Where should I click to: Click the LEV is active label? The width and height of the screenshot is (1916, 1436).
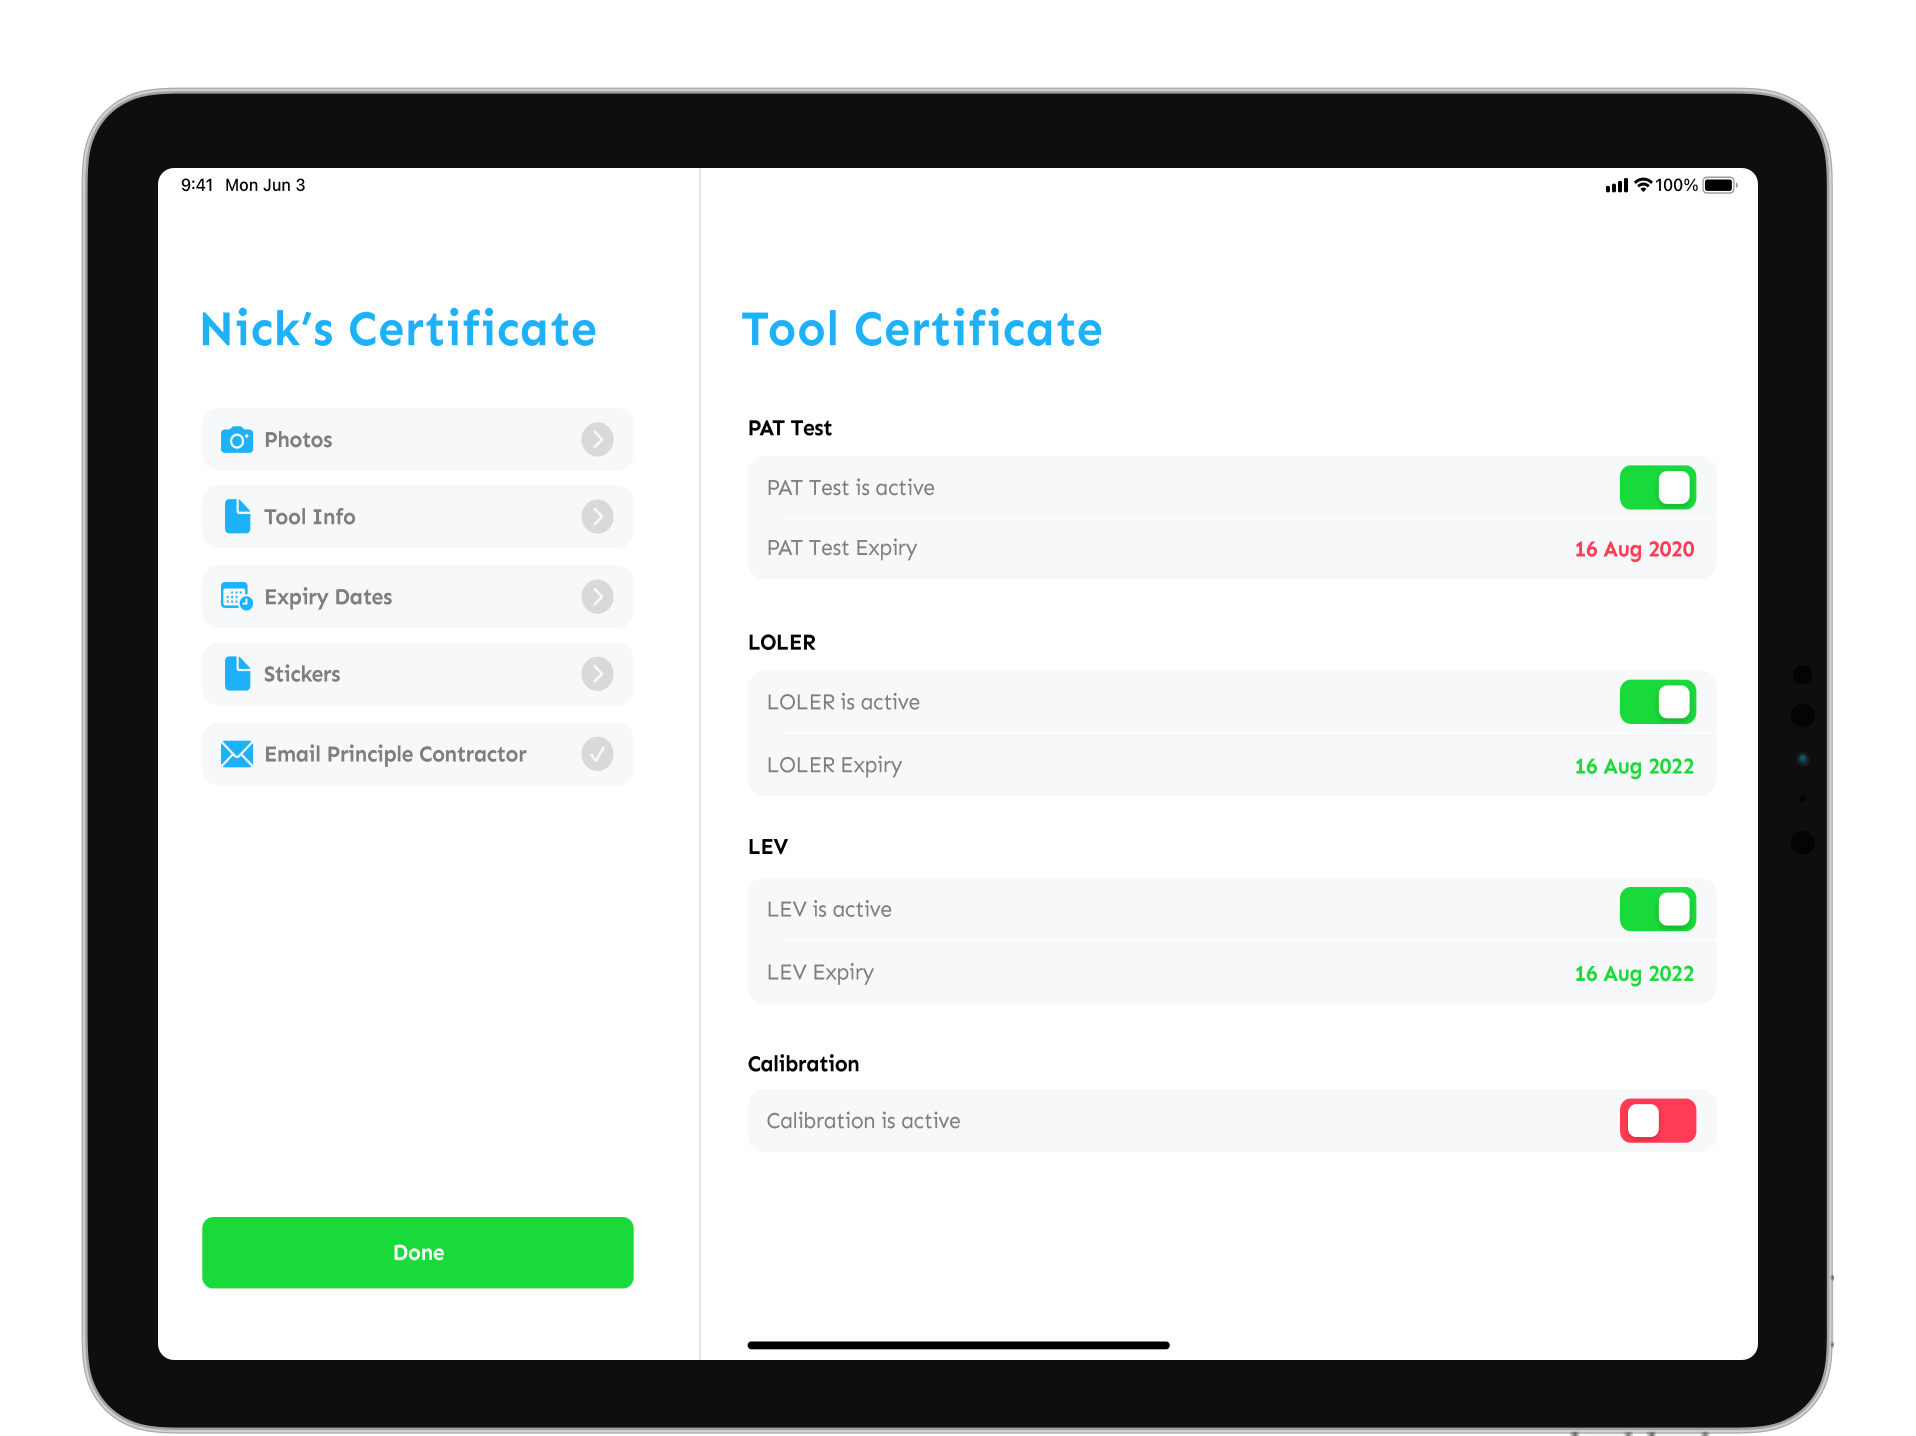tap(829, 909)
